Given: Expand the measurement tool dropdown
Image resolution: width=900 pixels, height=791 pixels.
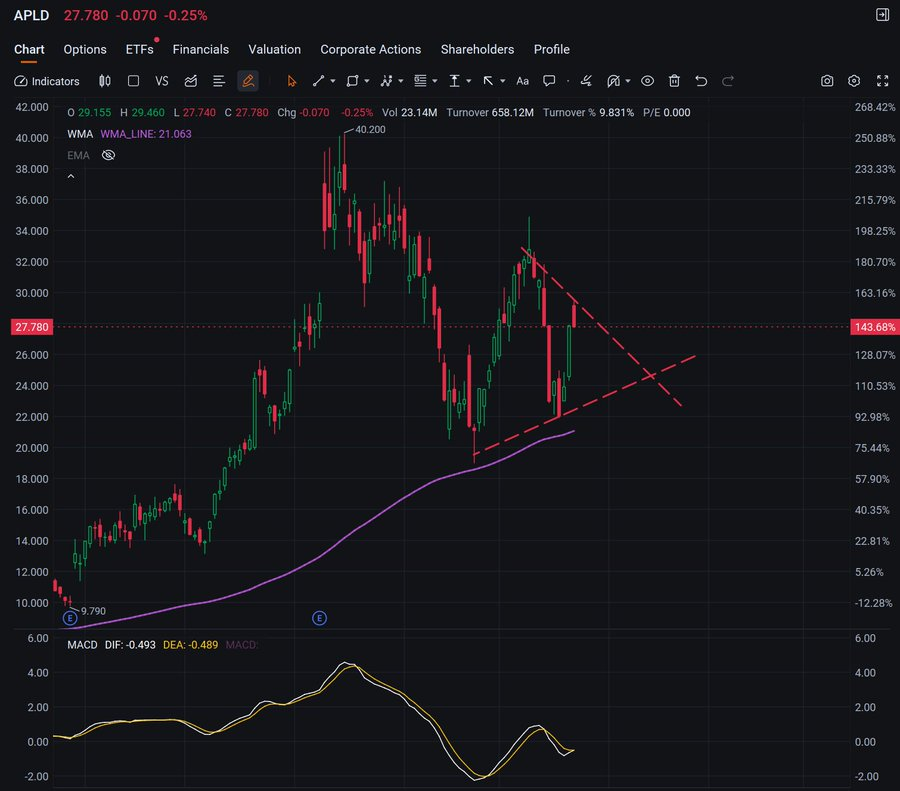Looking at the screenshot, I should coord(468,81).
